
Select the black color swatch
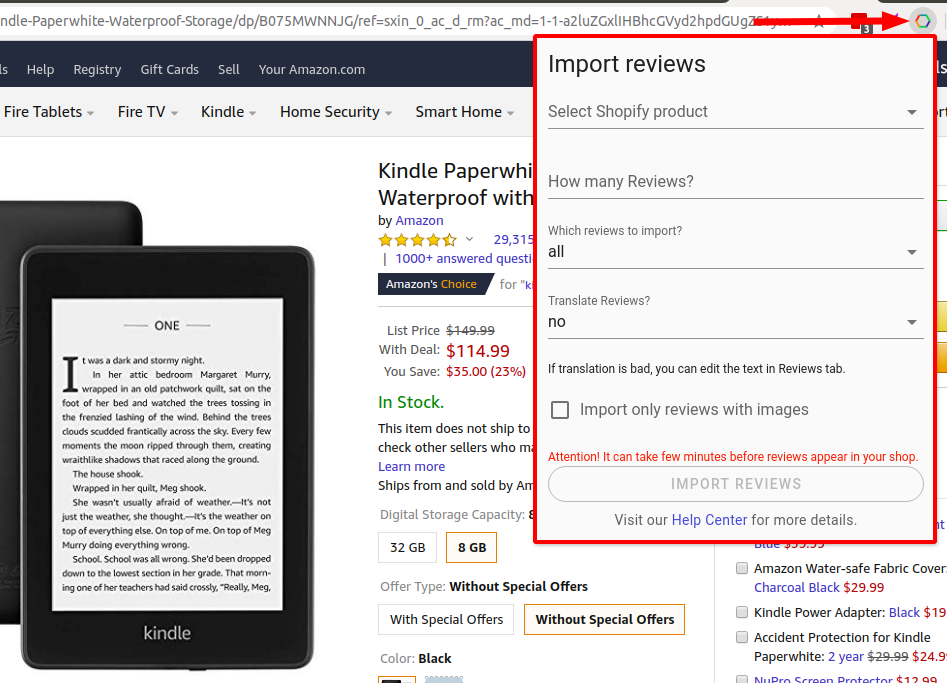(397, 679)
